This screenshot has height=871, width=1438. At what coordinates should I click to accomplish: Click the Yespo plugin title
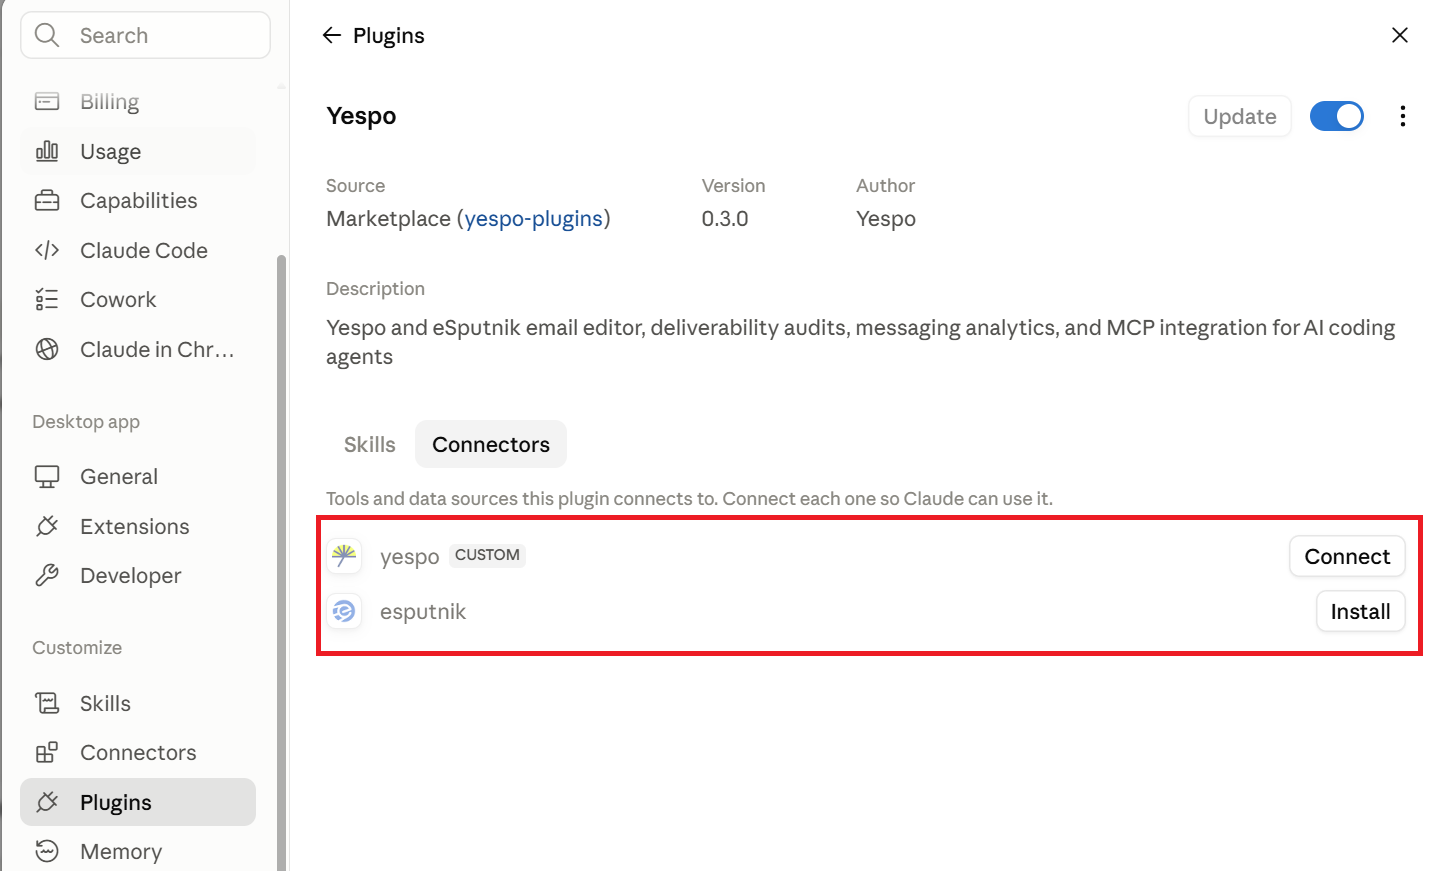point(361,116)
